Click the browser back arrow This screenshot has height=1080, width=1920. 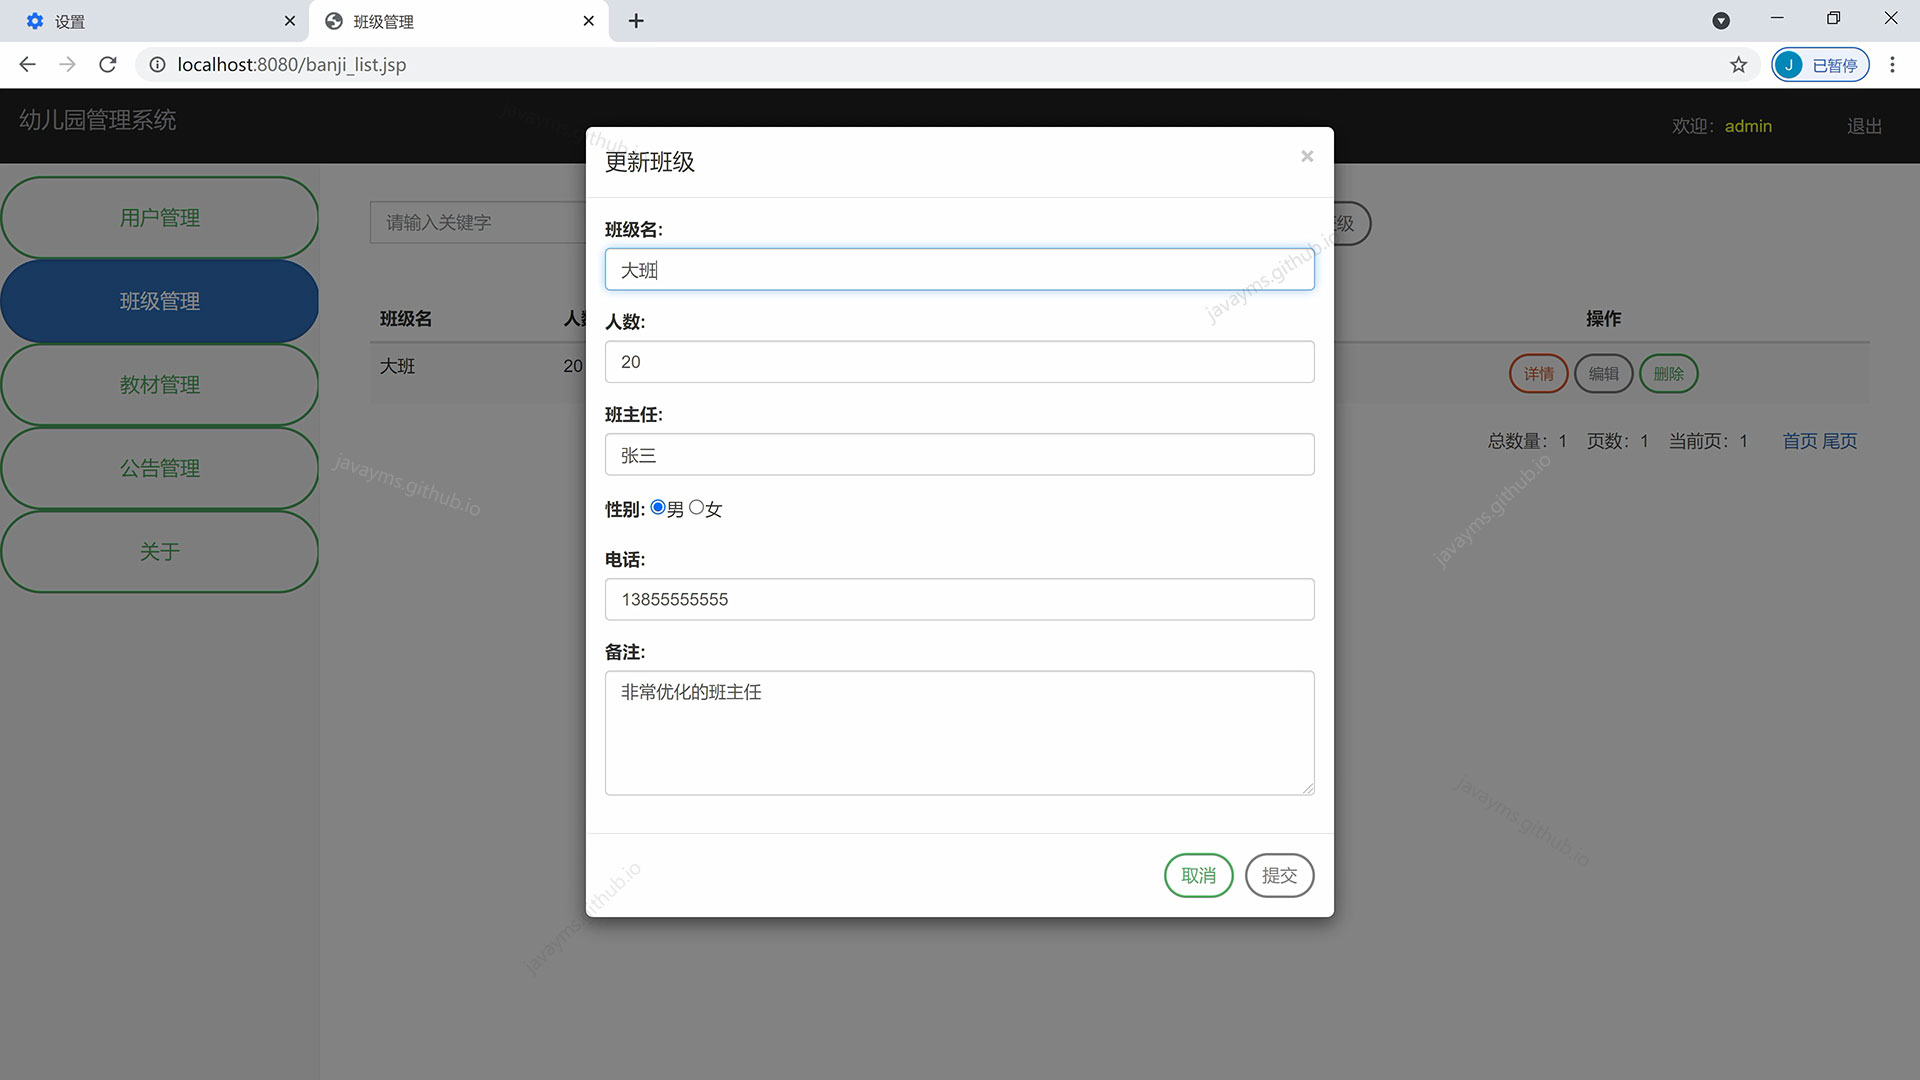click(27, 65)
